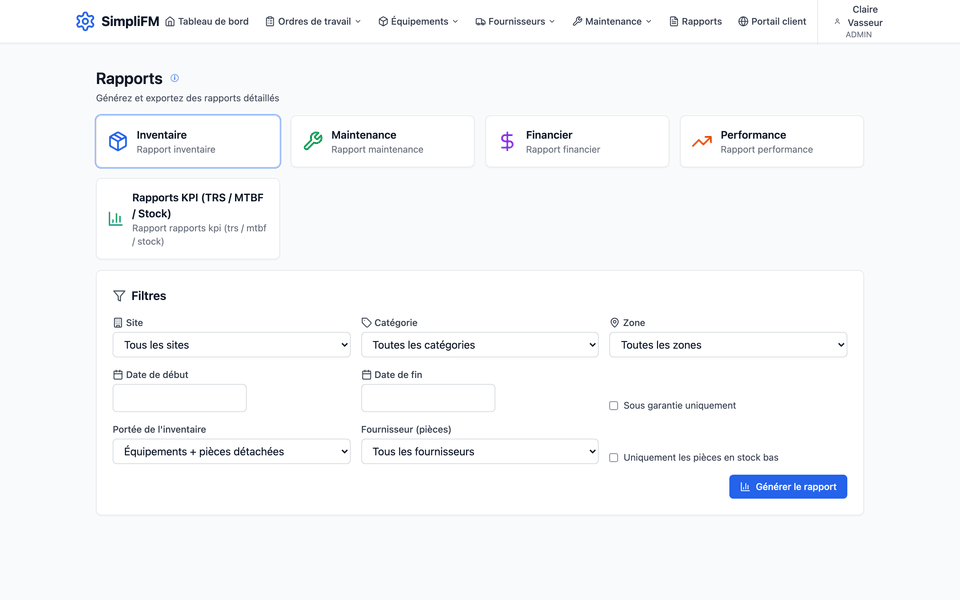Screen dimensions: 960x600
Task: Select the Inventaire report card
Action: (x=188, y=141)
